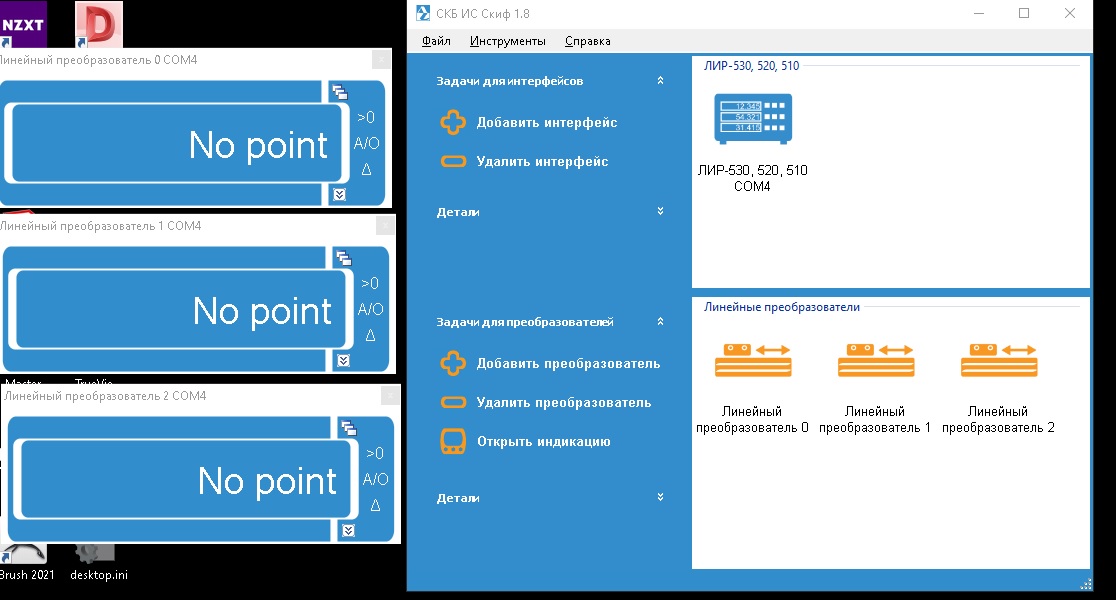Image resolution: width=1116 pixels, height=600 pixels.
Task: Expand converter 0 panel with double-chevron arrow
Action: coord(339,194)
